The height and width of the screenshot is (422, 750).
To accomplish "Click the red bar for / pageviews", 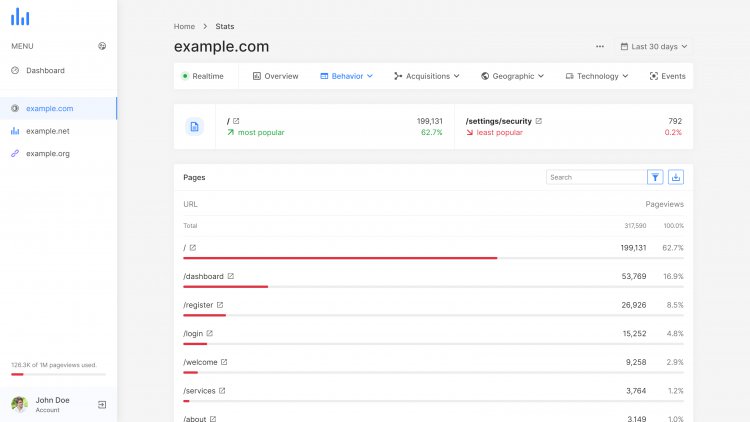I will click(x=340, y=258).
